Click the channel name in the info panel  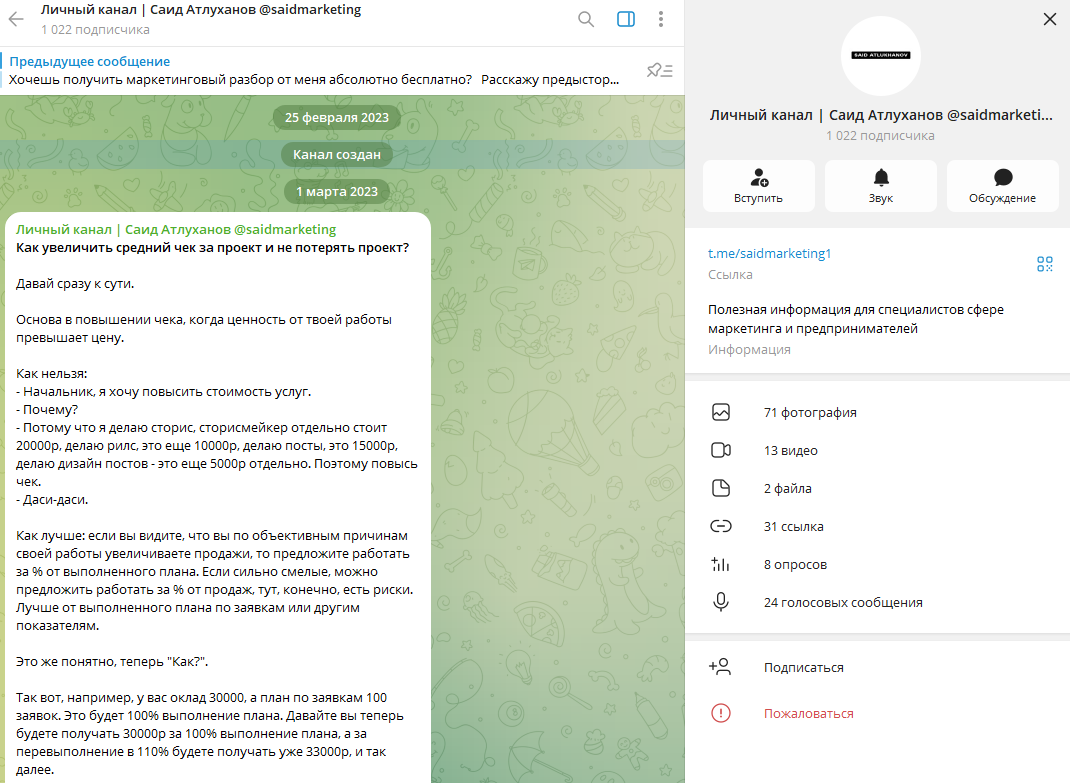pos(880,115)
